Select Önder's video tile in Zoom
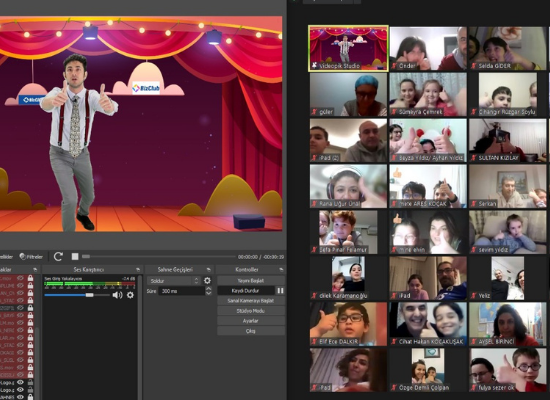The height and width of the screenshot is (400, 550). (x=428, y=48)
